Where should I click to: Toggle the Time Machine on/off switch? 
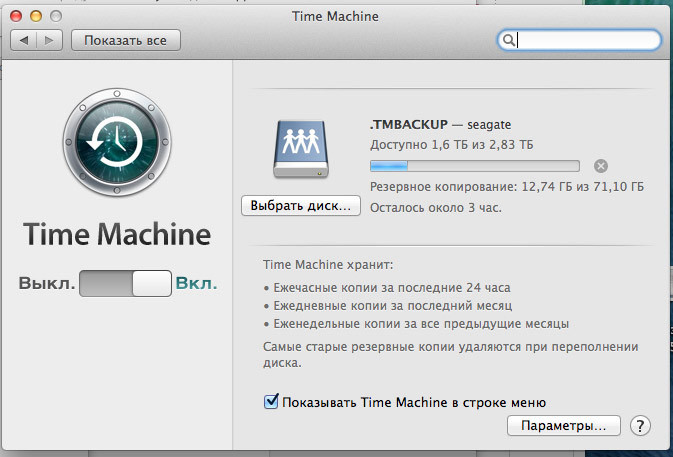(x=125, y=284)
